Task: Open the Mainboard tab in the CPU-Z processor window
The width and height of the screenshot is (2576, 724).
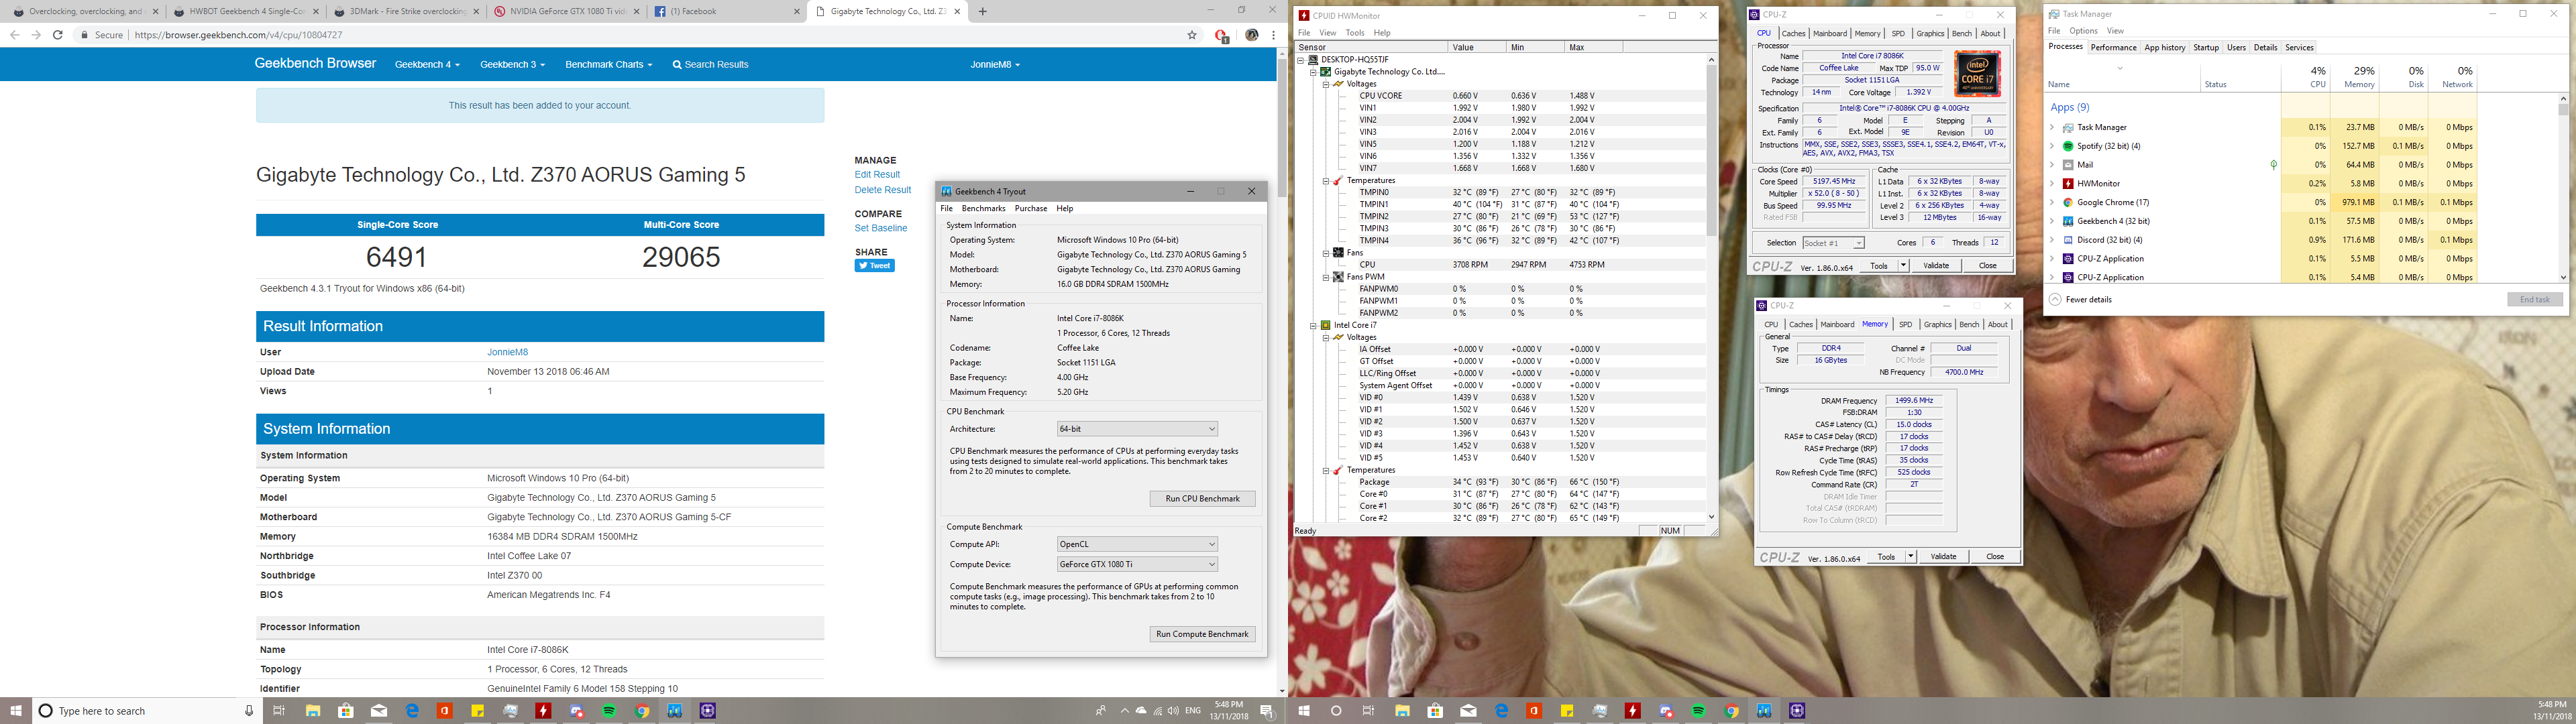Action: 1829,33
